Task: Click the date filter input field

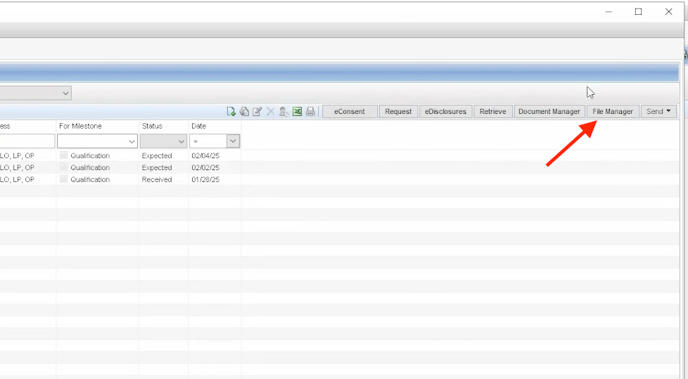Action: (x=208, y=141)
